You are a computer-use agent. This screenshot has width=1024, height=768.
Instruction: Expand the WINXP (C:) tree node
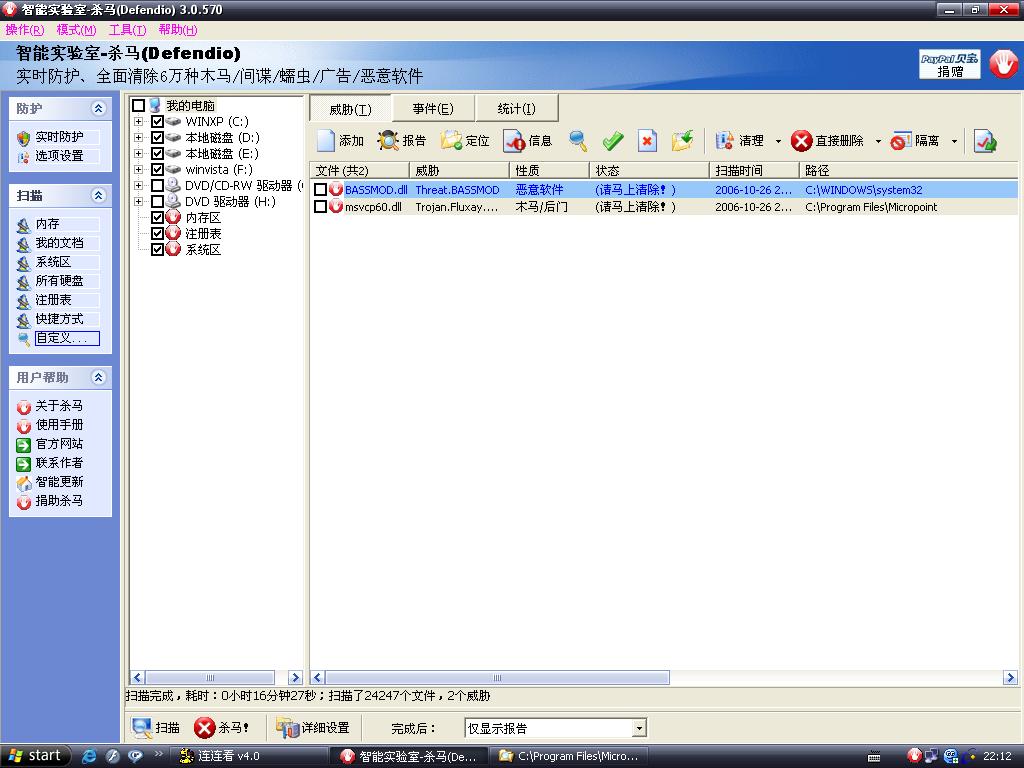tap(138, 121)
